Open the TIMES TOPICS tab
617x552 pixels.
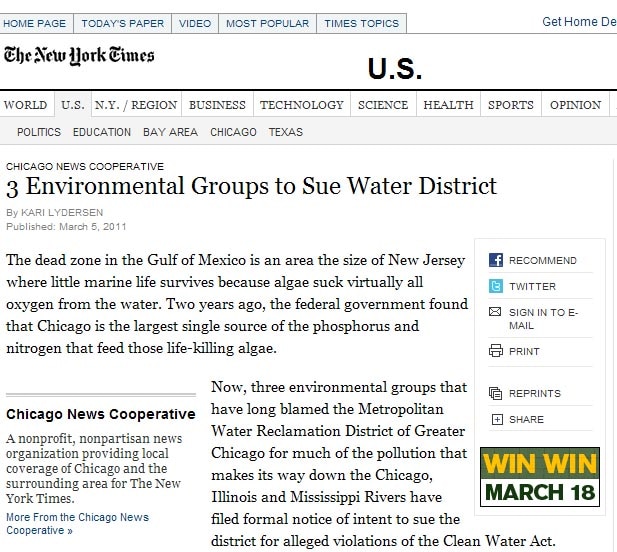362,24
